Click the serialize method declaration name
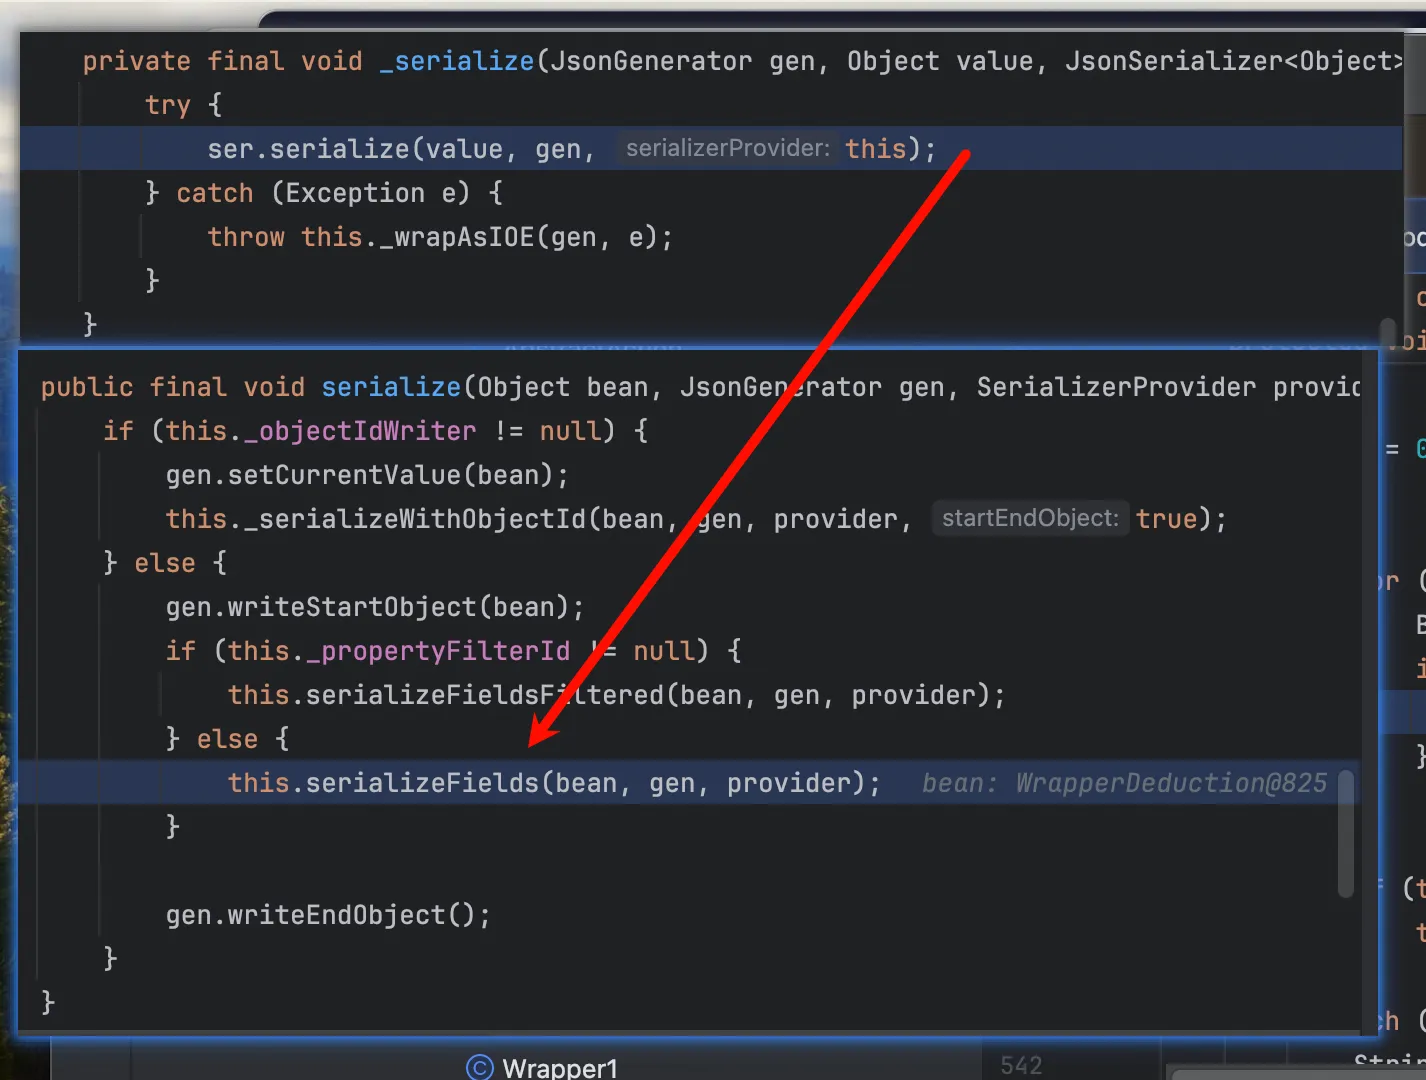The width and height of the screenshot is (1426, 1080). (x=390, y=387)
